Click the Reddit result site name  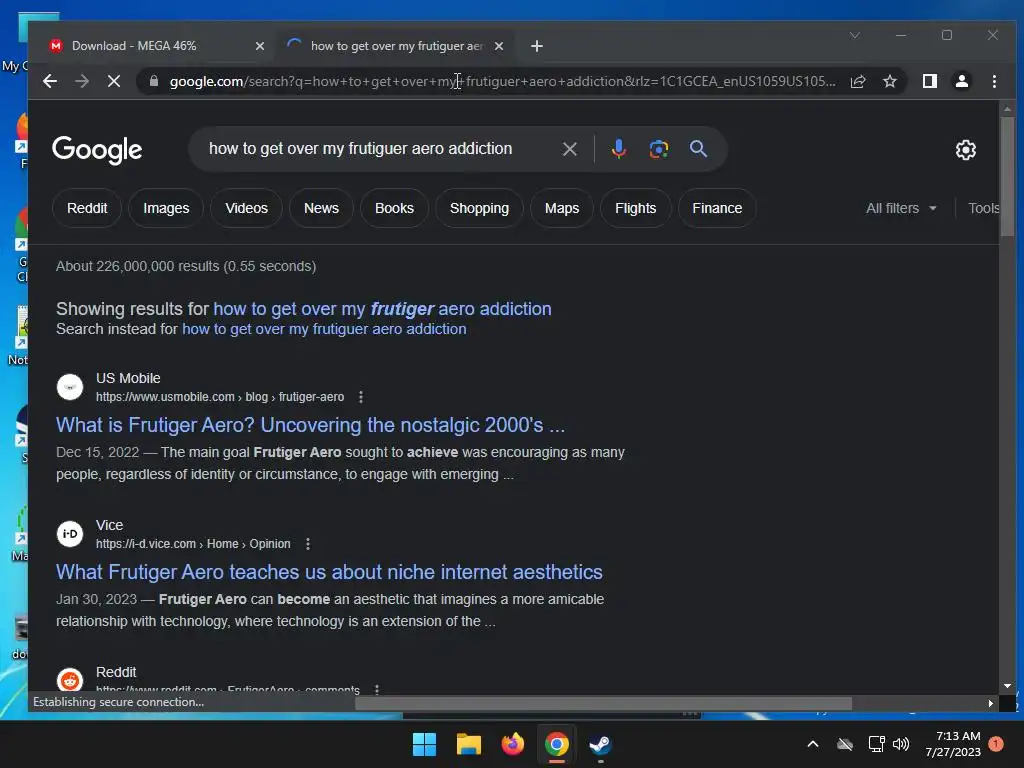tap(116, 672)
